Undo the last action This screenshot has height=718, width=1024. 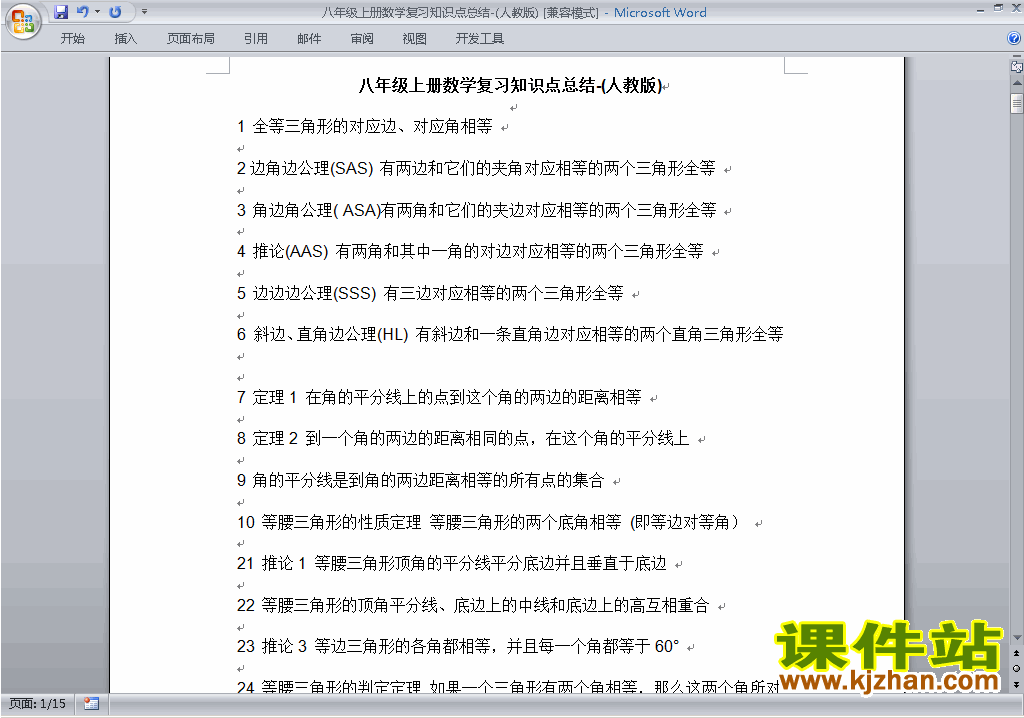(82, 12)
